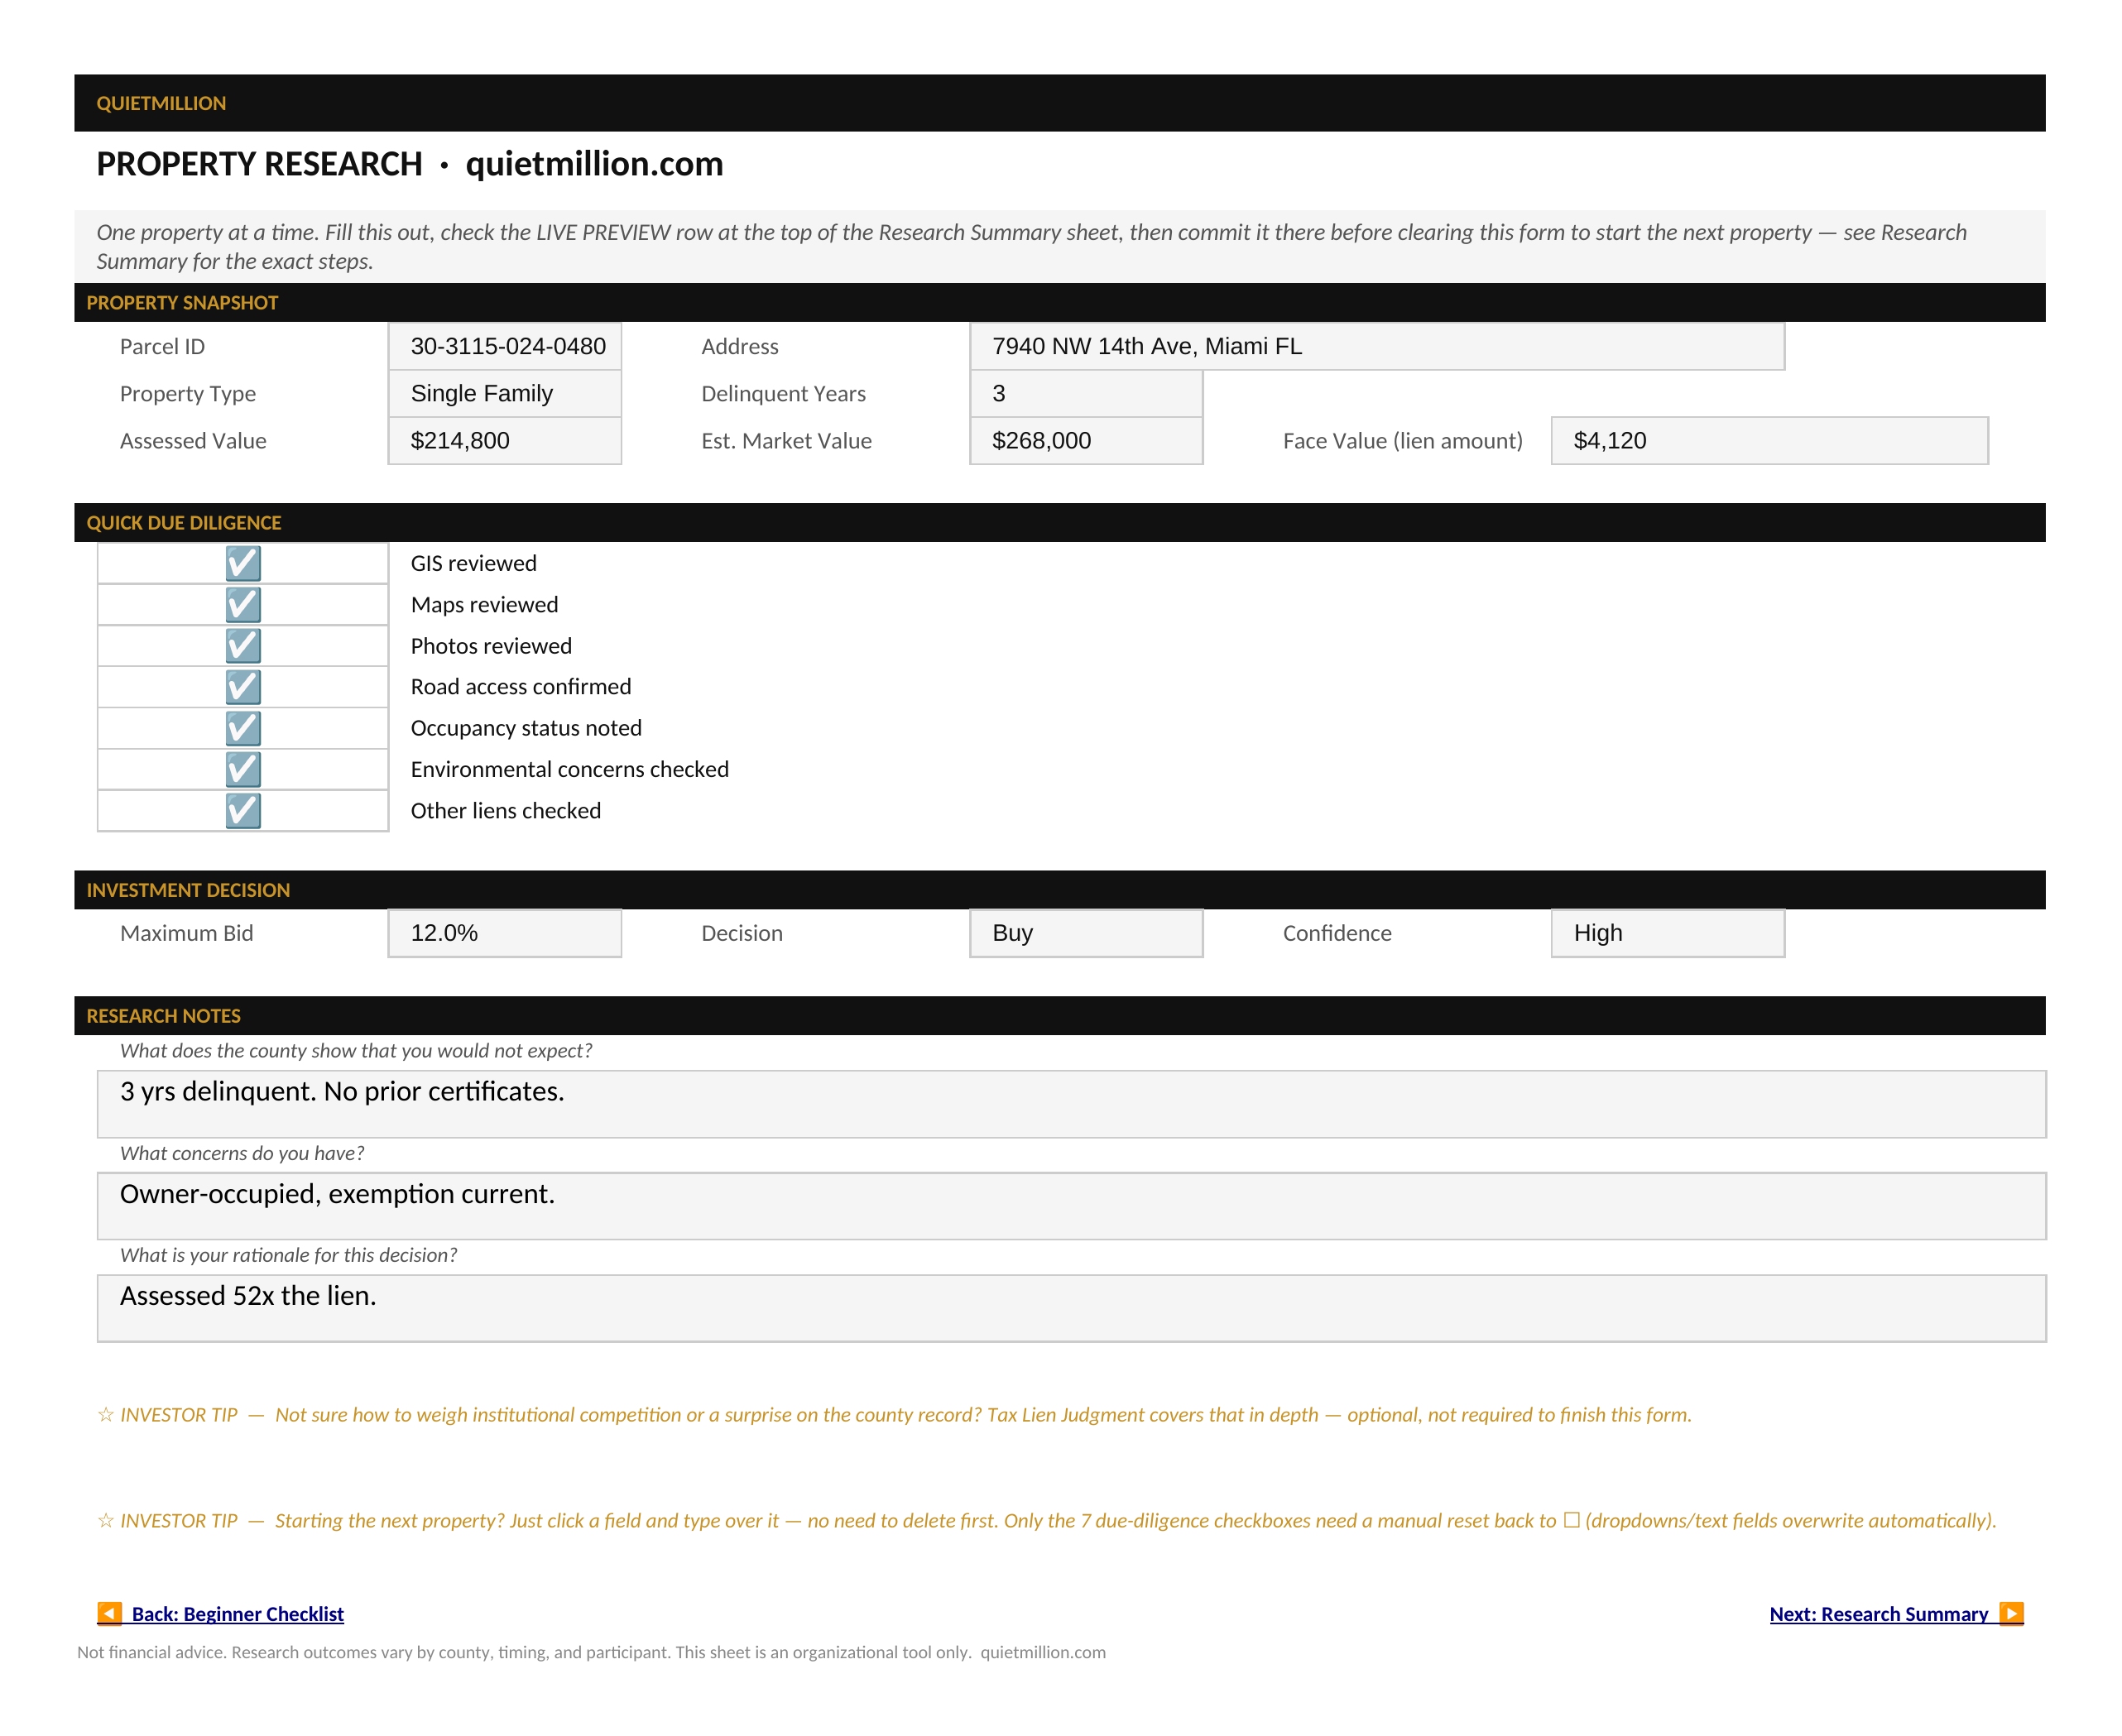The width and height of the screenshot is (2122, 1736).
Task: Click the "Est. Market Value" label
Action: coord(787,441)
